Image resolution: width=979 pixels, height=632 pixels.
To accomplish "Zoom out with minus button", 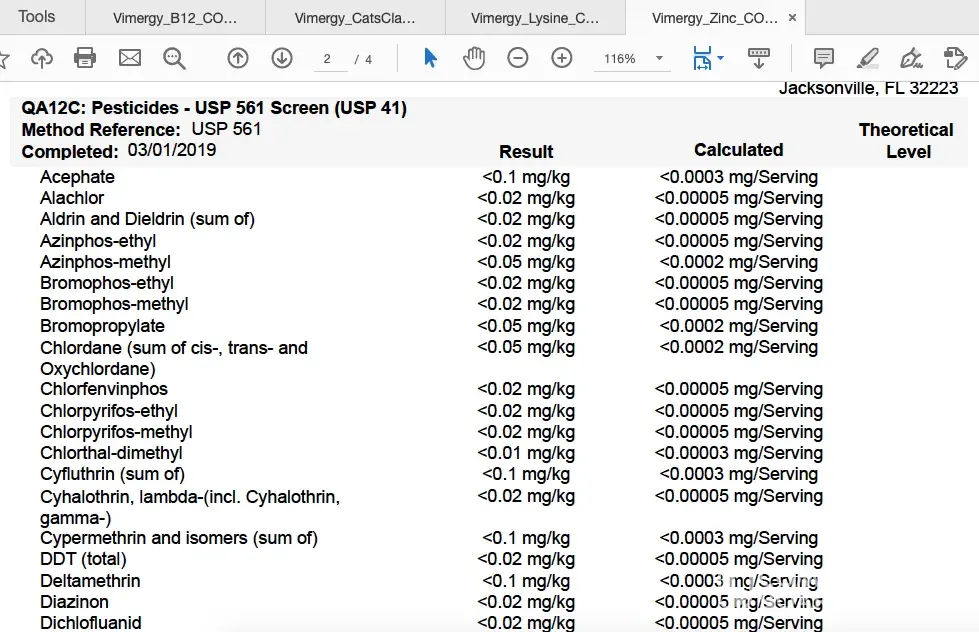I will pyautogui.click(x=517, y=59).
